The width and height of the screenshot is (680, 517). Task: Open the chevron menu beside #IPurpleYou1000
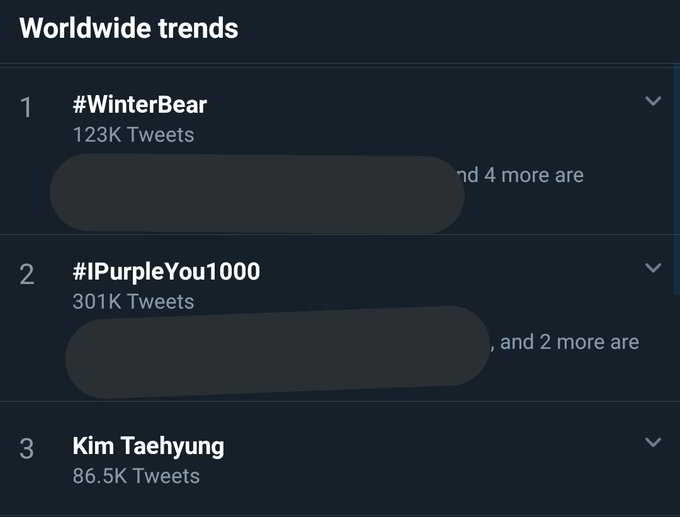(653, 268)
